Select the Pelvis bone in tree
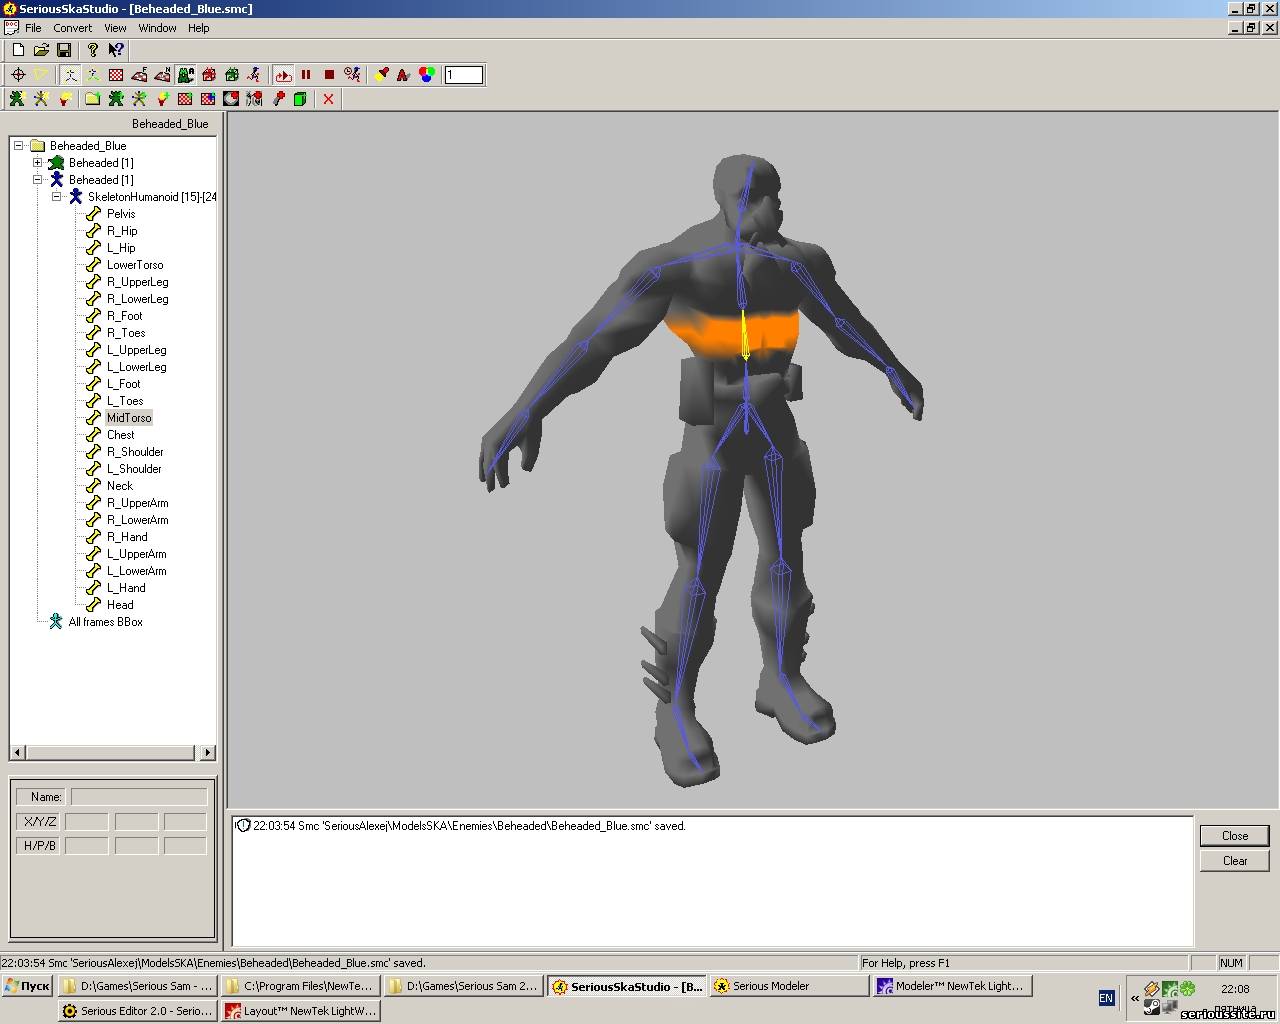 click(121, 214)
